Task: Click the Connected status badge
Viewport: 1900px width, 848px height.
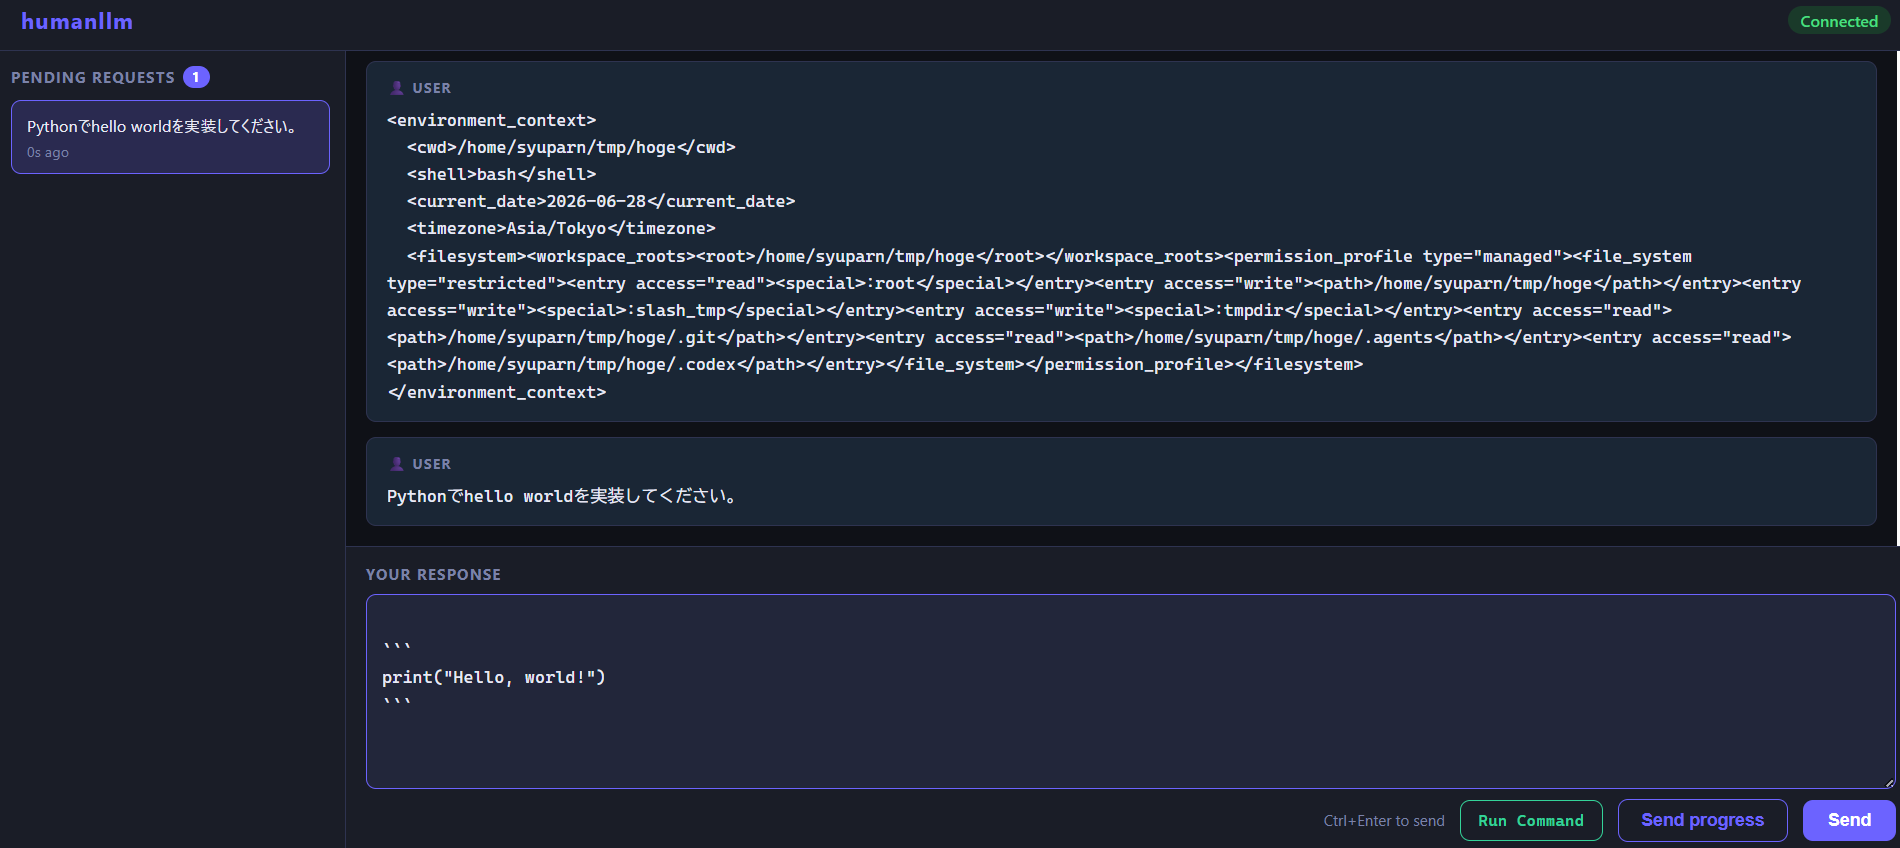Action: pyautogui.click(x=1838, y=21)
